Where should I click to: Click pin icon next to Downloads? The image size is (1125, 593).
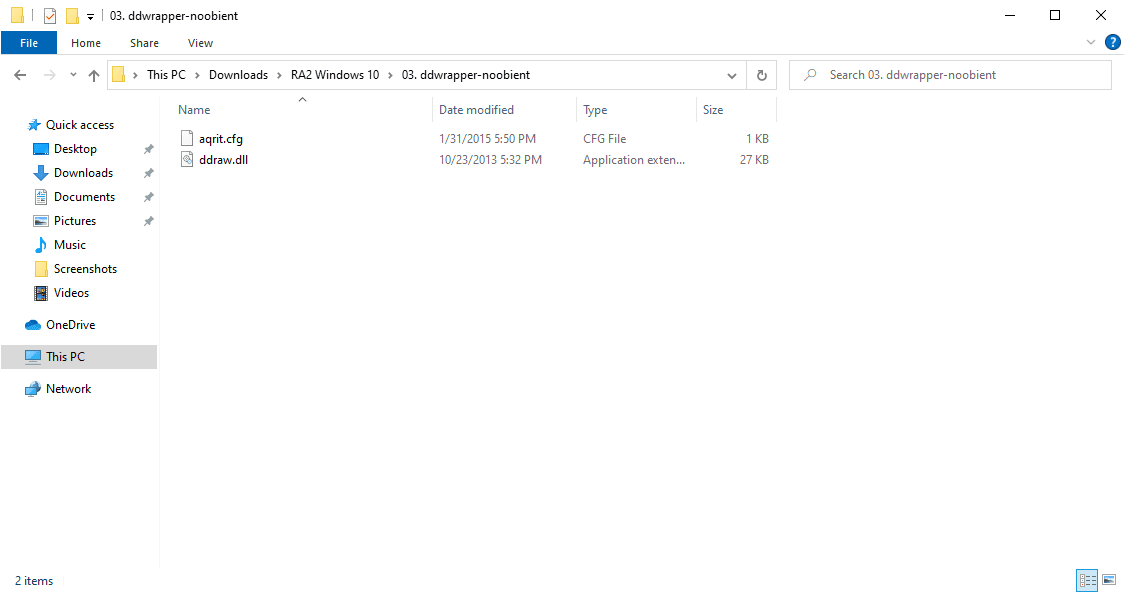149,173
